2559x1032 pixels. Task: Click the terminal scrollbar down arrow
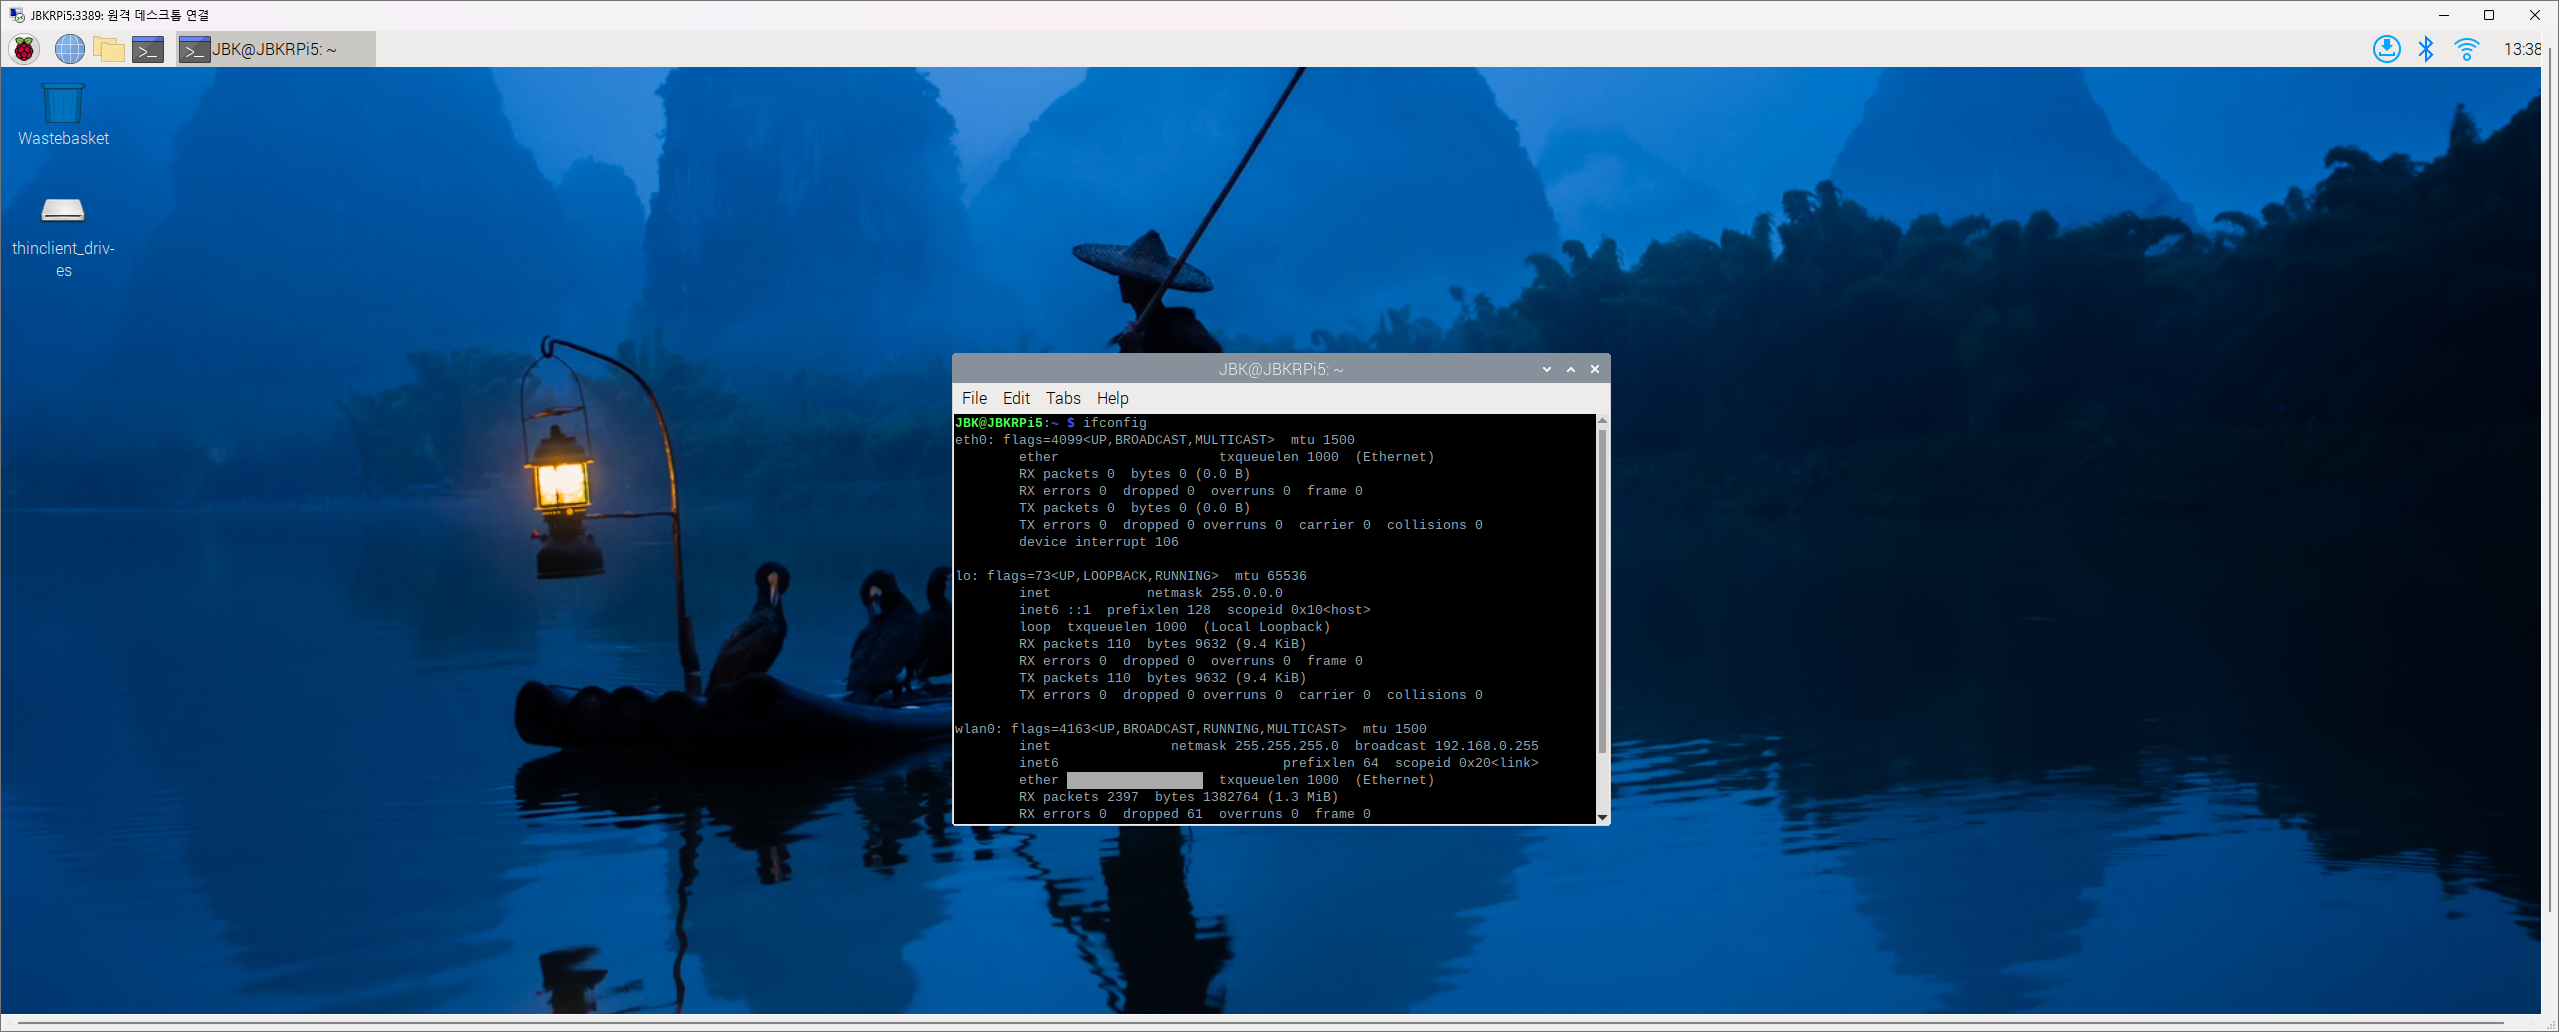pos(1602,817)
